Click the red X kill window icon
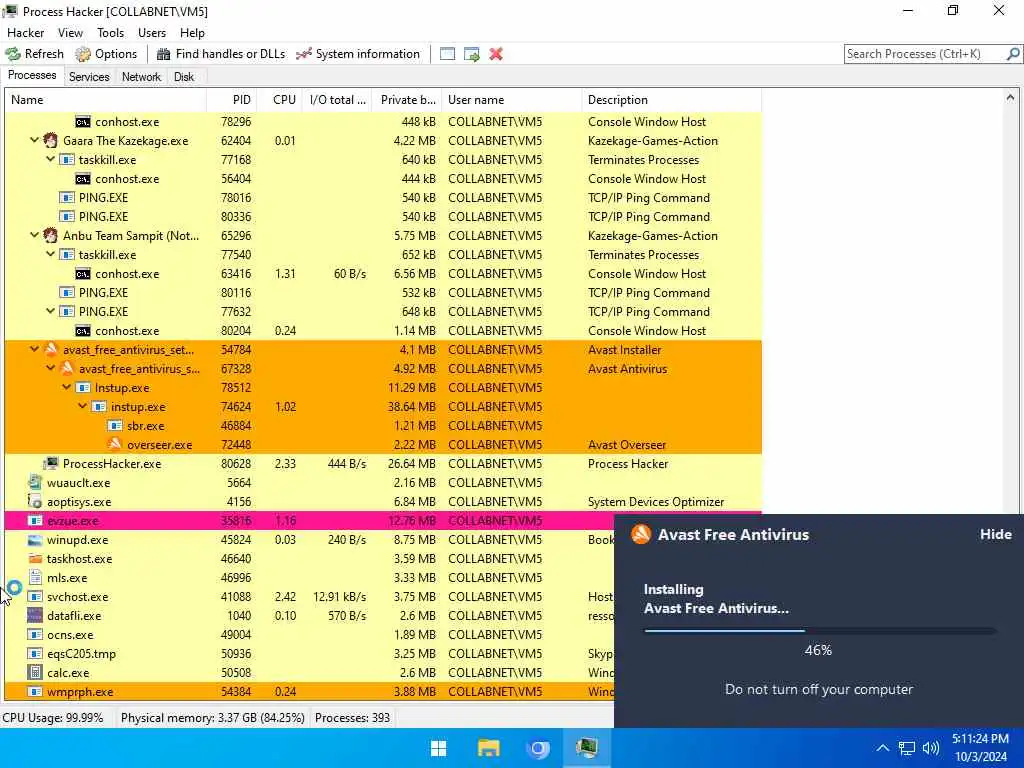 click(496, 54)
